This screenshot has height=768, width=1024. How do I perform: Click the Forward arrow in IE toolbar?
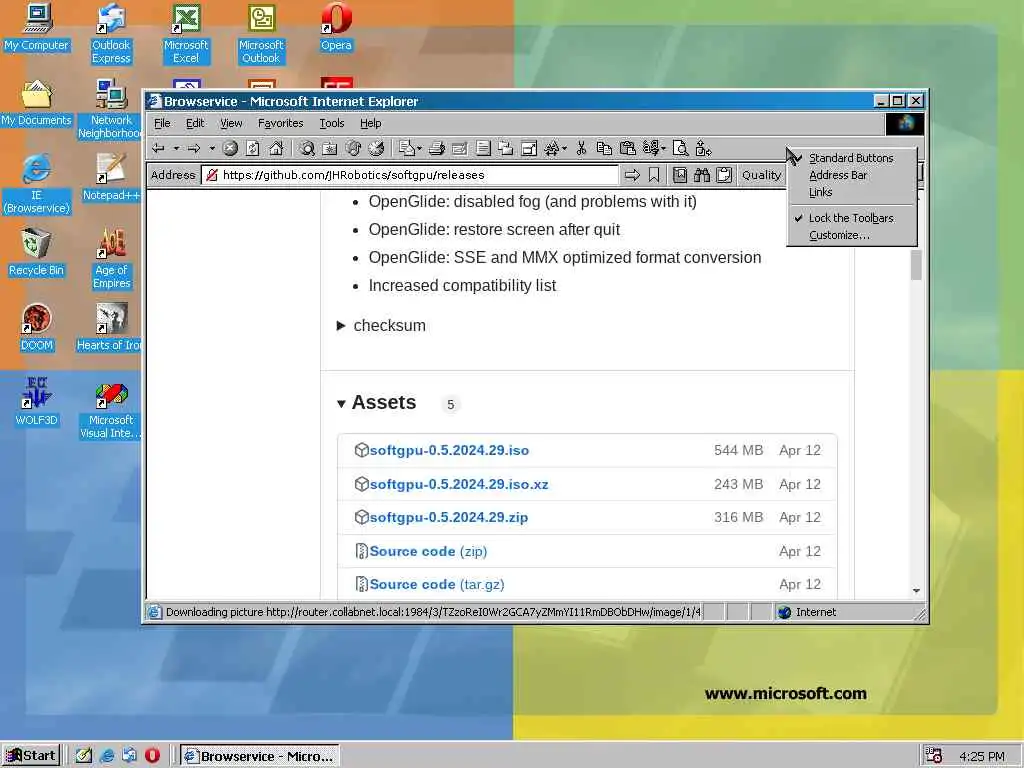coord(193,149)
